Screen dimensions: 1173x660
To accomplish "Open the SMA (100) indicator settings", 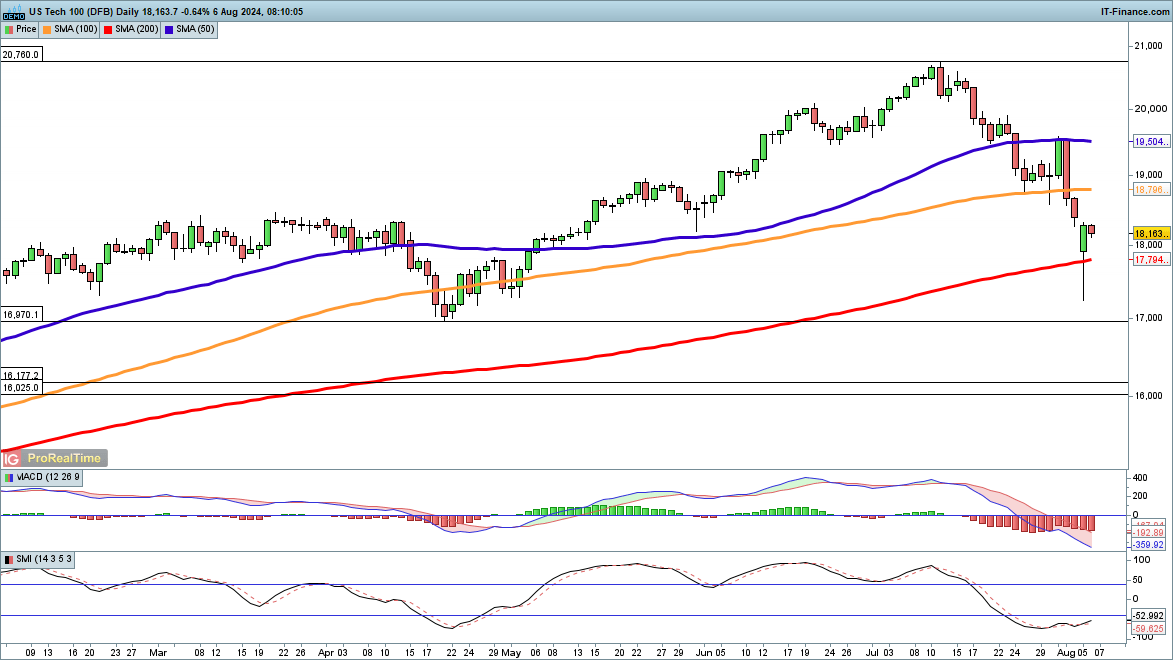I will click(x=74, y=30).
